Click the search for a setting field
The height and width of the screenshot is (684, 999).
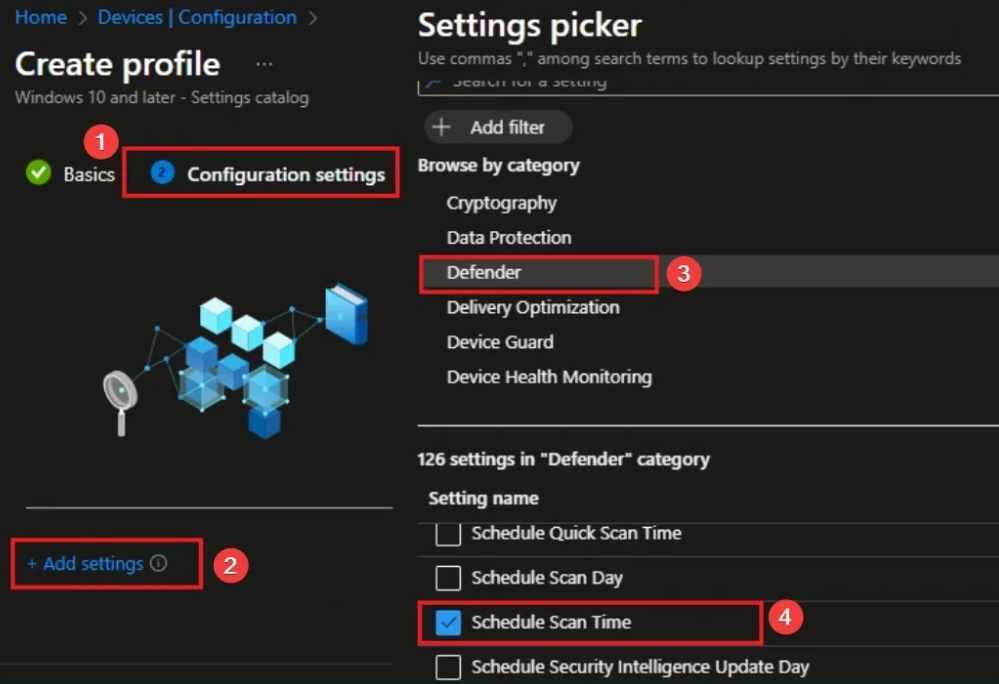708,85
